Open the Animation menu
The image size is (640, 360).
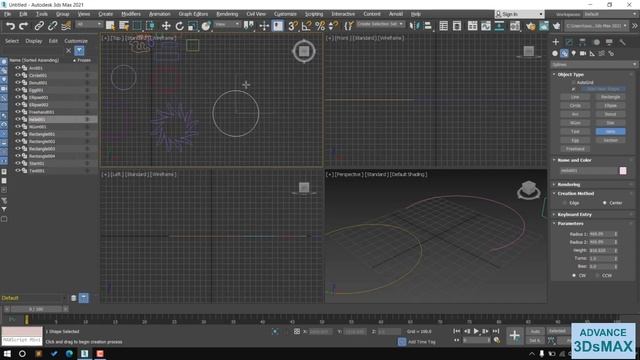160,14
